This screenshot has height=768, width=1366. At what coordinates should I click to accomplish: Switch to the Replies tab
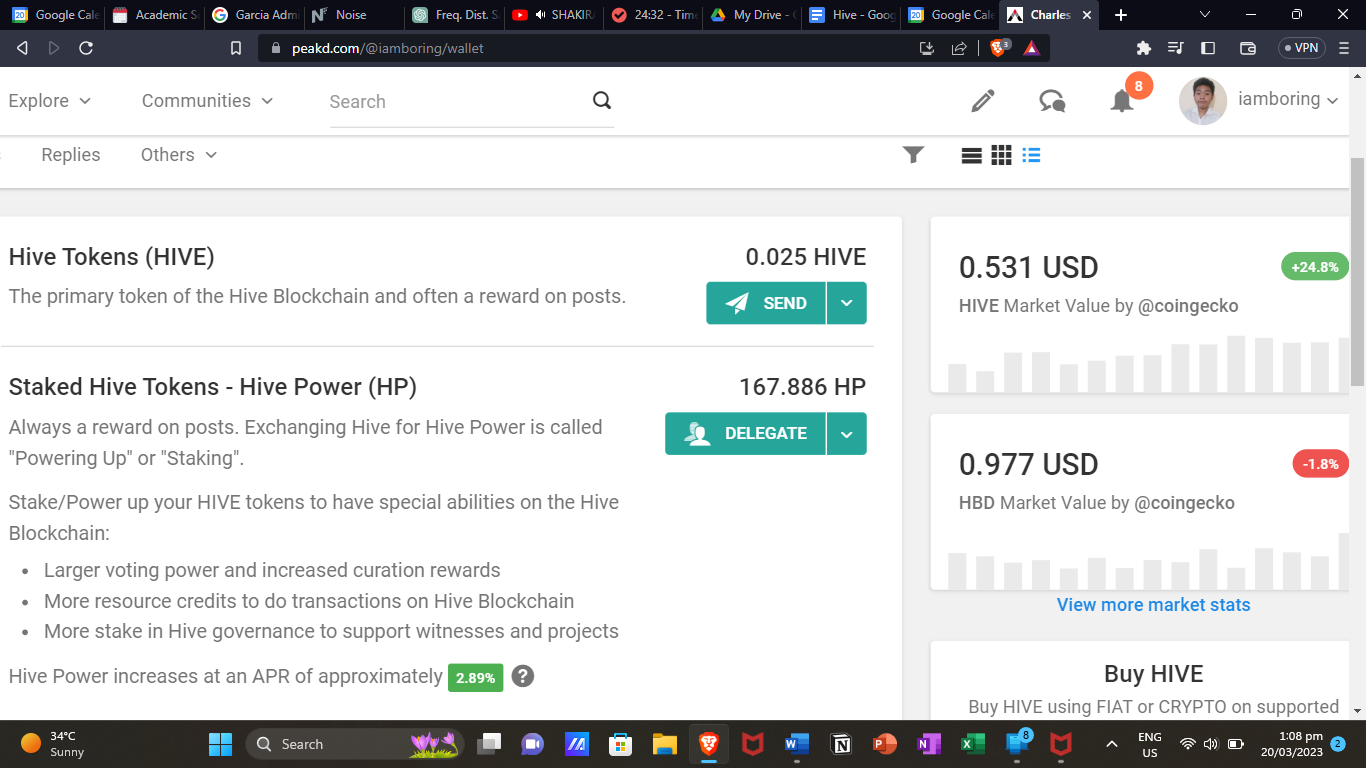71,155
